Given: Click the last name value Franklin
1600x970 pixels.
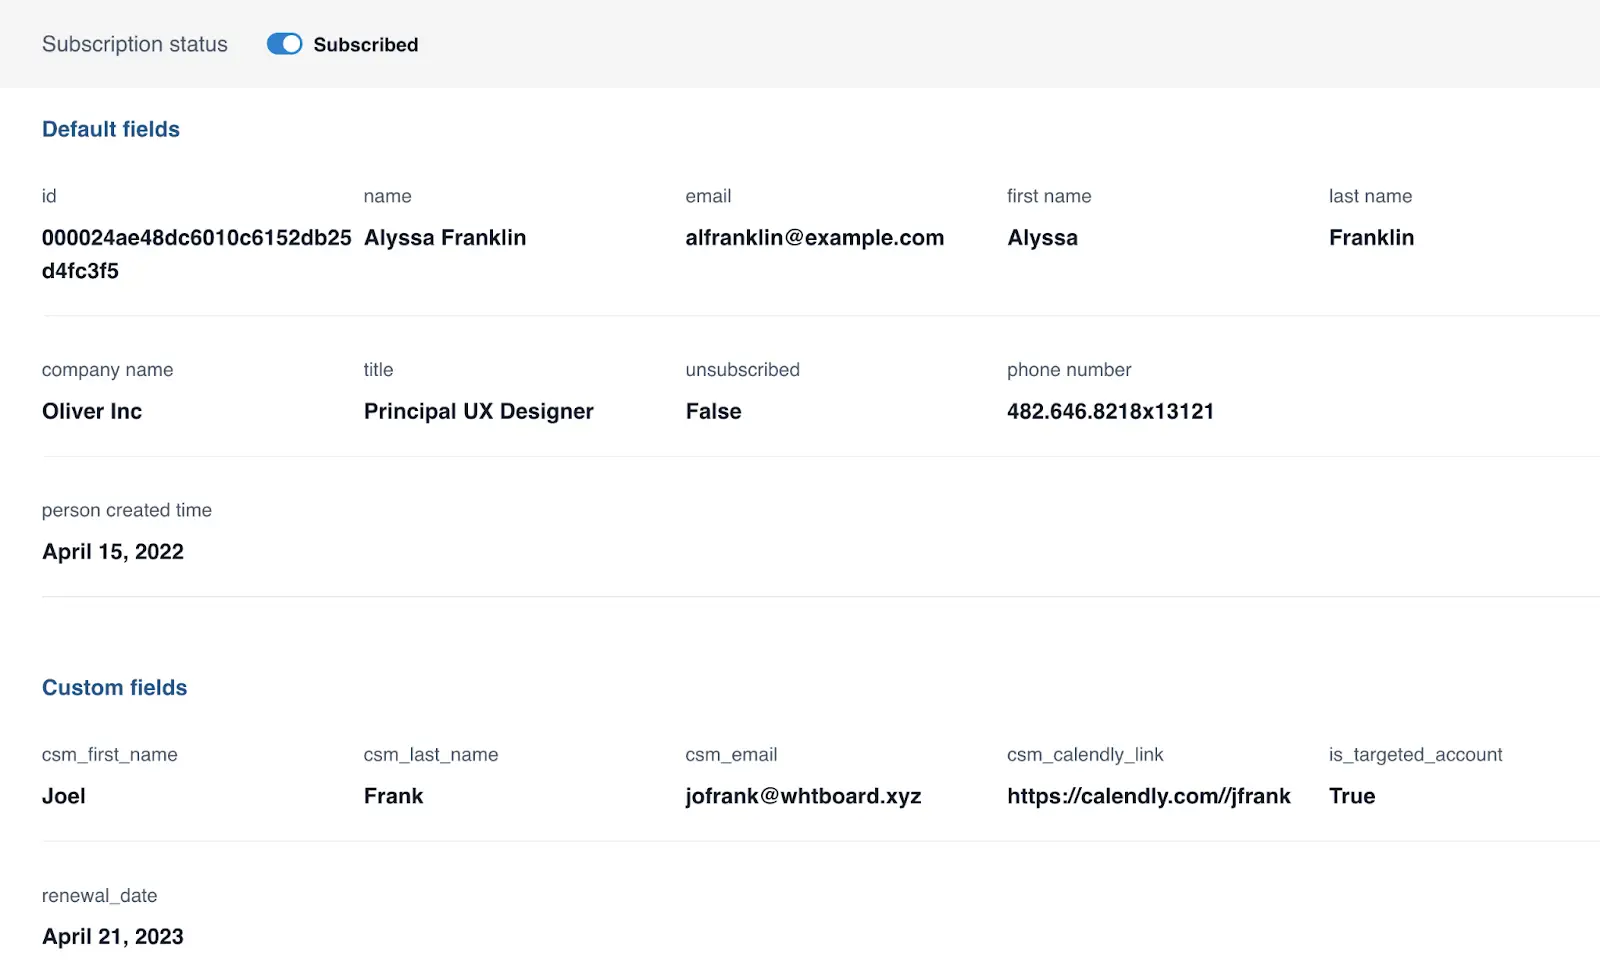Looking at the screenshot, I should [x=1371, y=238].
